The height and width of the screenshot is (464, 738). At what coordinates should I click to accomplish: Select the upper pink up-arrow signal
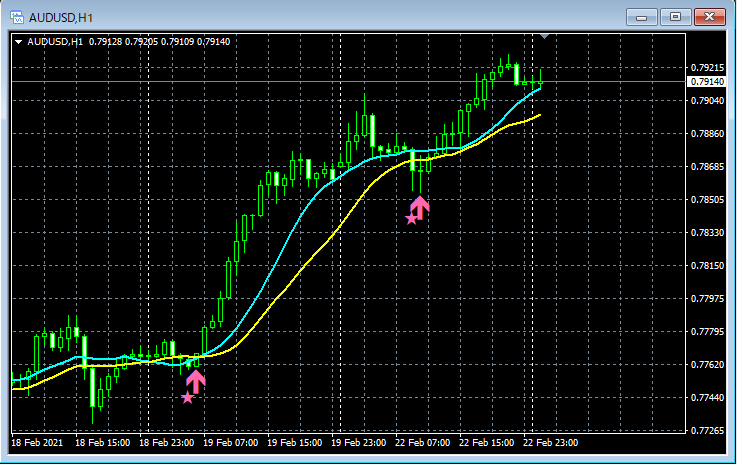click(419, 208)
